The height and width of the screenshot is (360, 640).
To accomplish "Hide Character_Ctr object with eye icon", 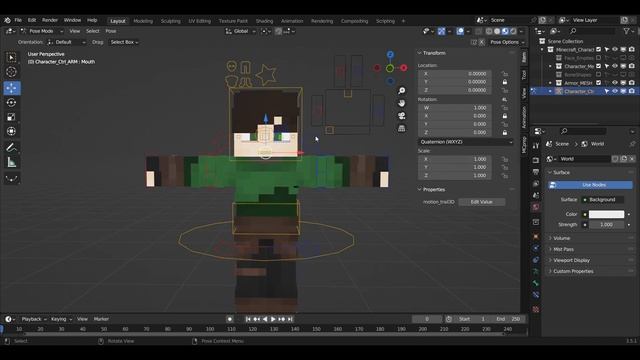I will [x=615, y=91].
